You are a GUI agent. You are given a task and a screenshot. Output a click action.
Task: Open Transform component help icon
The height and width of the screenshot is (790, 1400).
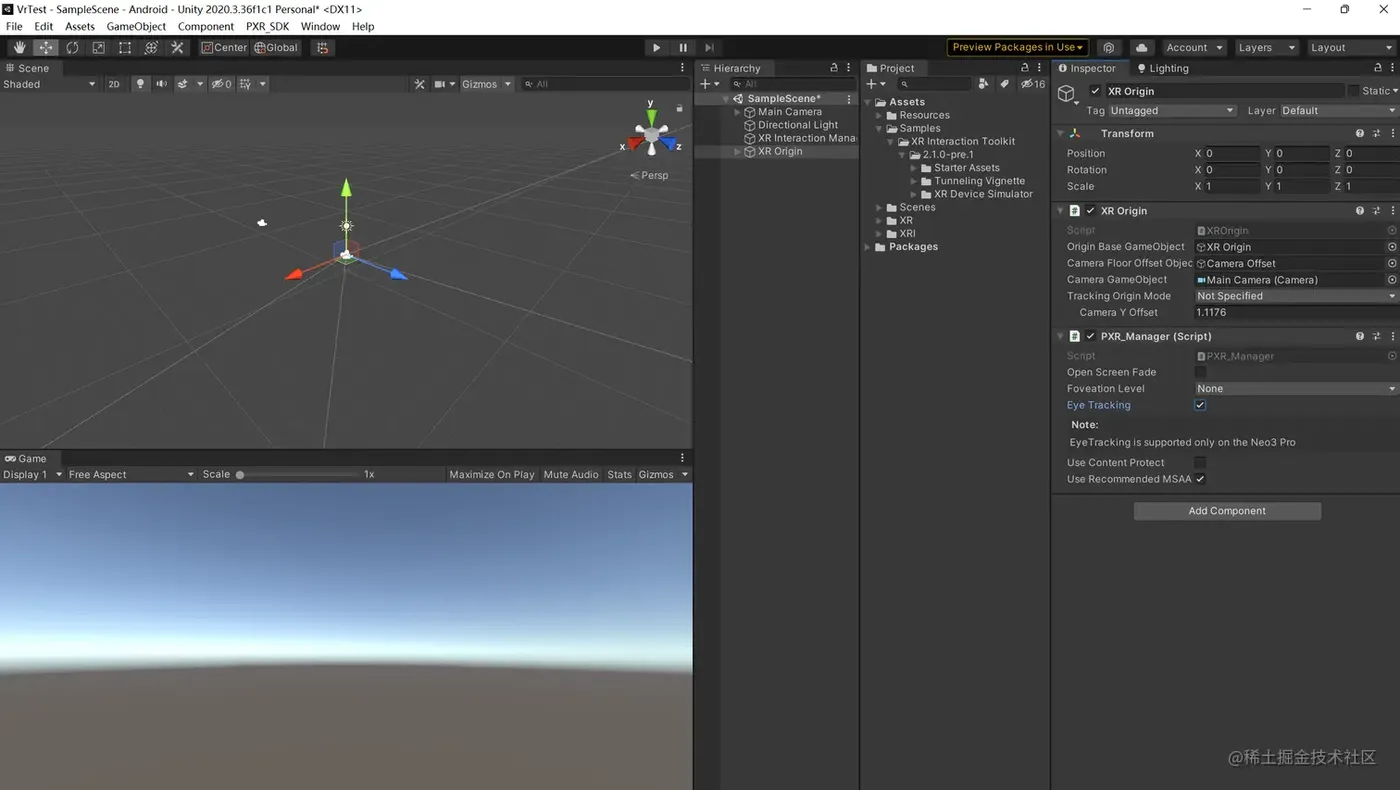pyautogui.click(x=1360, y=133)
